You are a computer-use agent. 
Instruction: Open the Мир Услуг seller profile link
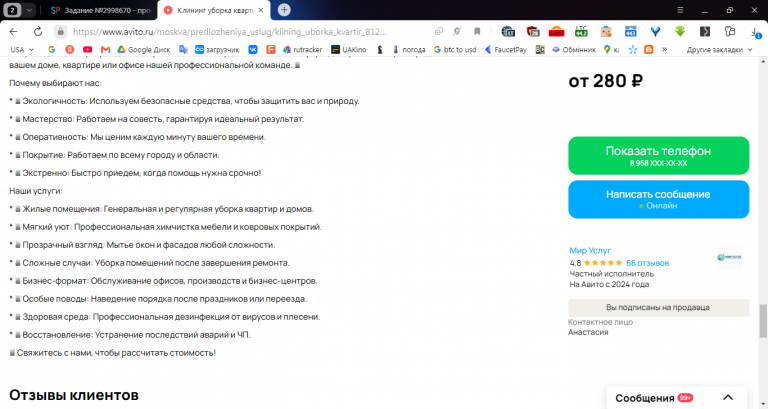[590, 250]
